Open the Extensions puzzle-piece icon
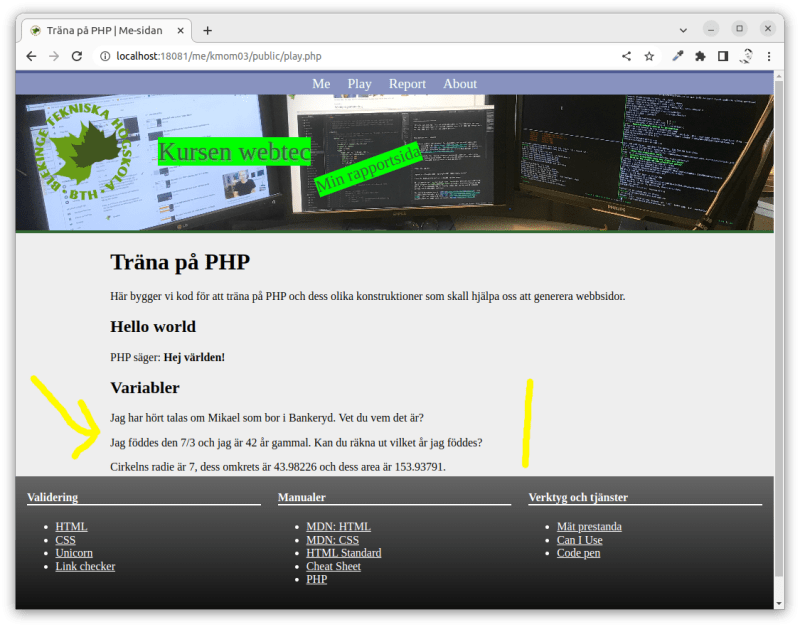800x627 pixels. (x=701, y=56)
